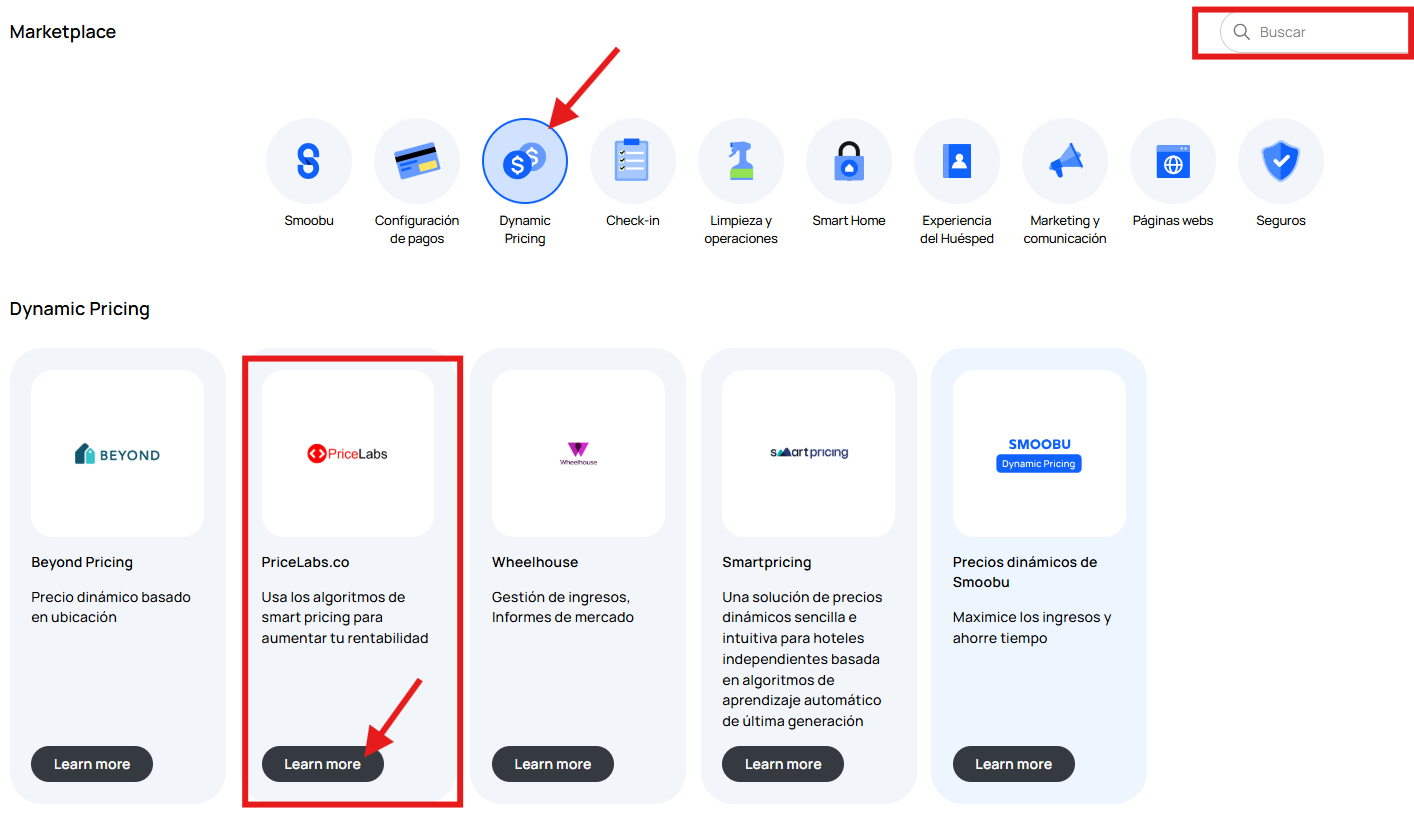The image size is (1414, 818).
Task: Click Smartpricing description about hoteles independientes
Action: click(802, 659)
